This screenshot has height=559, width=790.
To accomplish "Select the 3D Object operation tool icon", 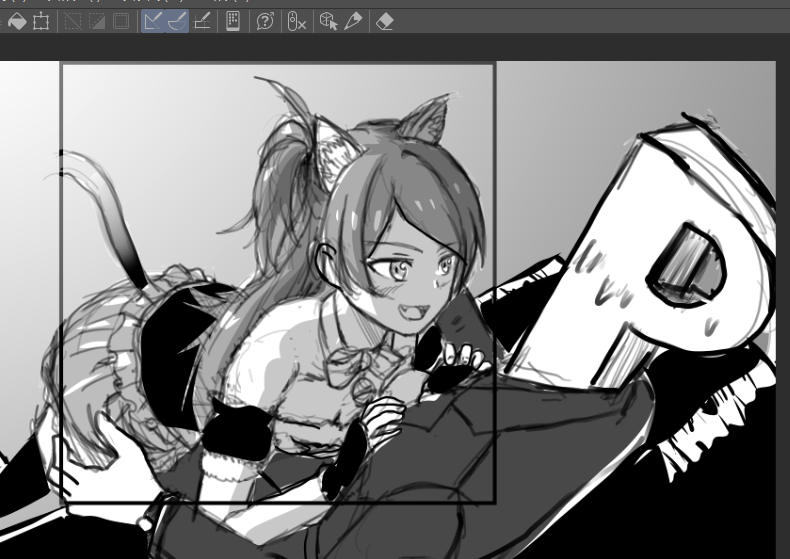I will (x=328, y=22).
